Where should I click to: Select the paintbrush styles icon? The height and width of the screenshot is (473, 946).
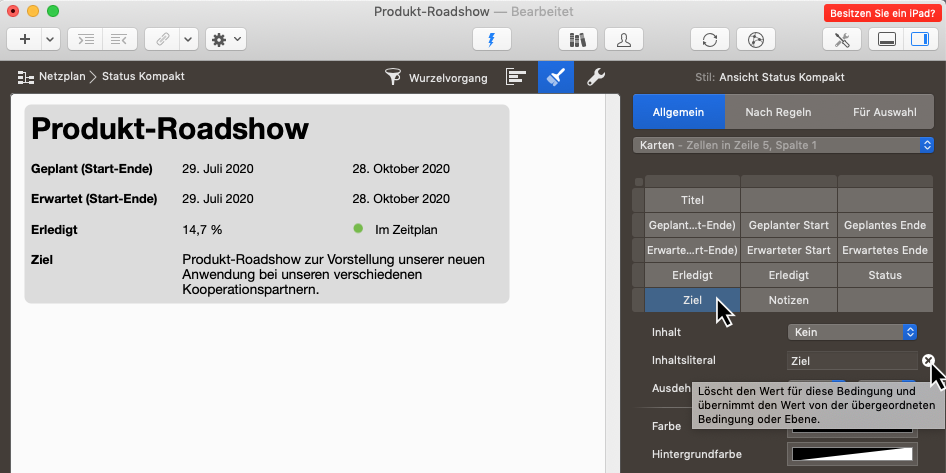[x=555, y=77]
